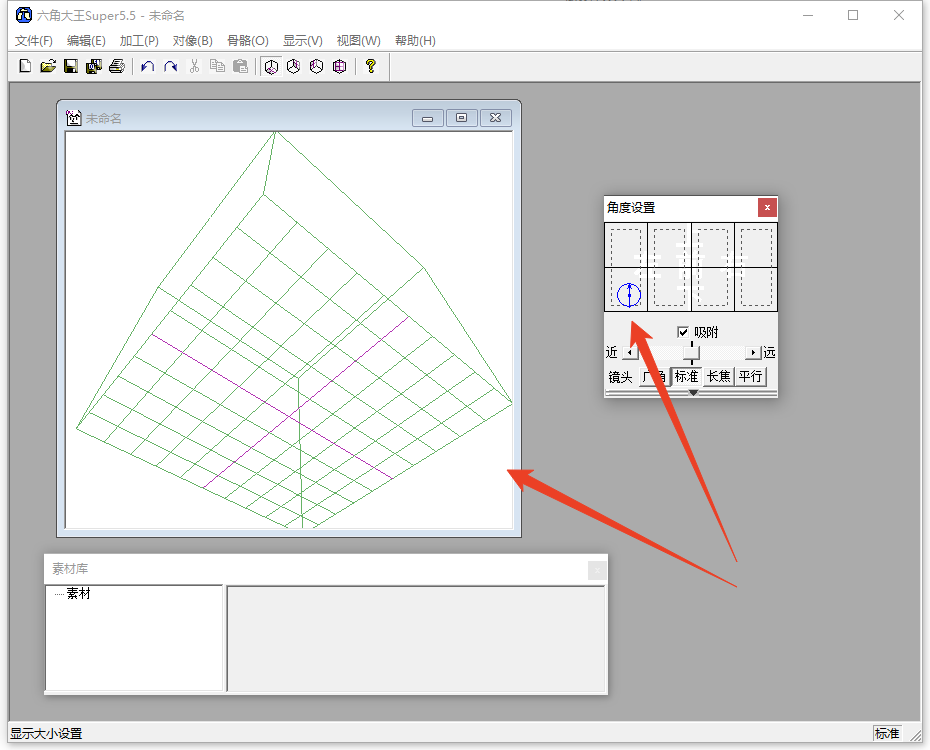This screenshot has width=930, height=750.
Task: Click the New file toolbar icon
Action: (25, 67)
